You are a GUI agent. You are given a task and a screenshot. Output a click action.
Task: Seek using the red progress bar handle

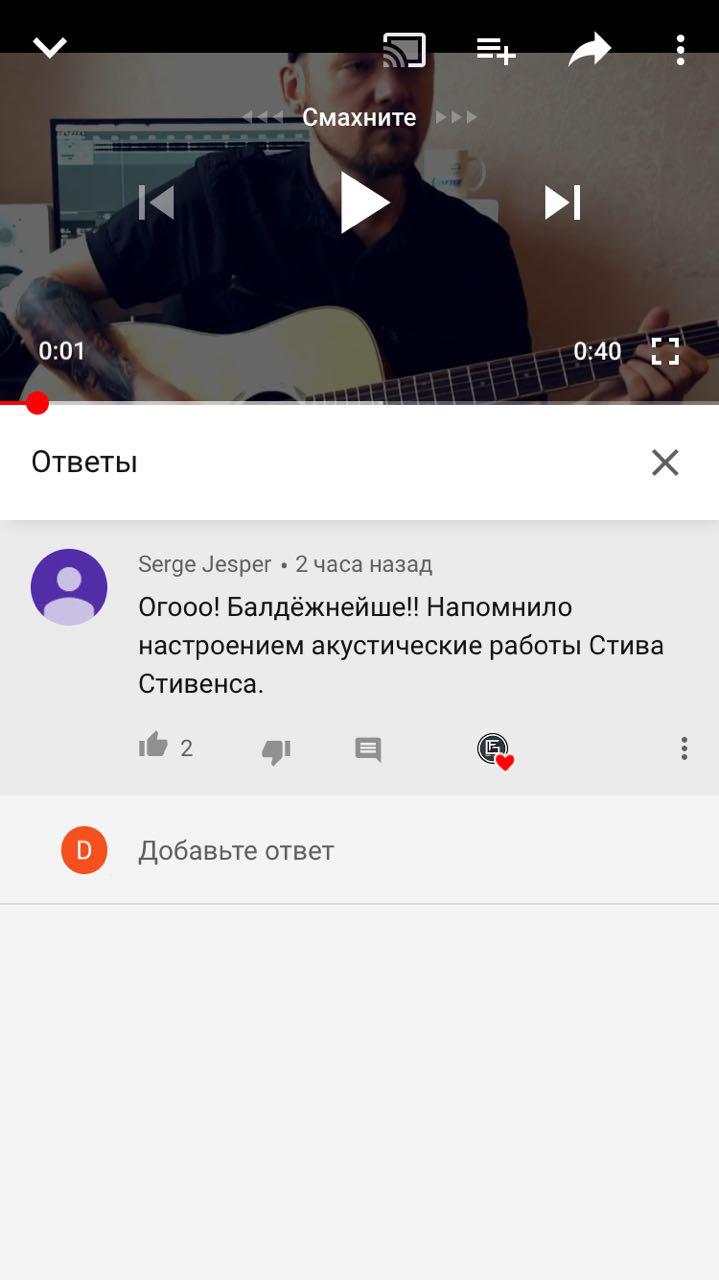click(x=37, y=403)
